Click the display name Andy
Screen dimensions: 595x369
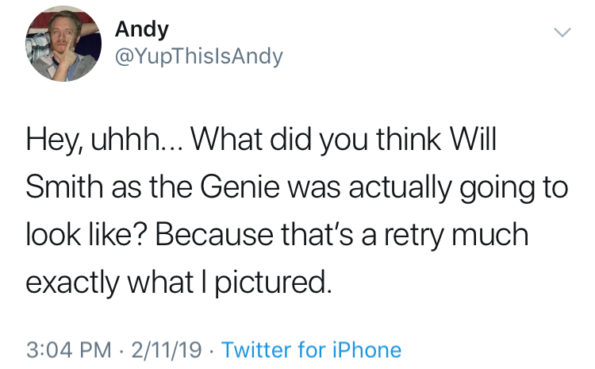[142, 30]
